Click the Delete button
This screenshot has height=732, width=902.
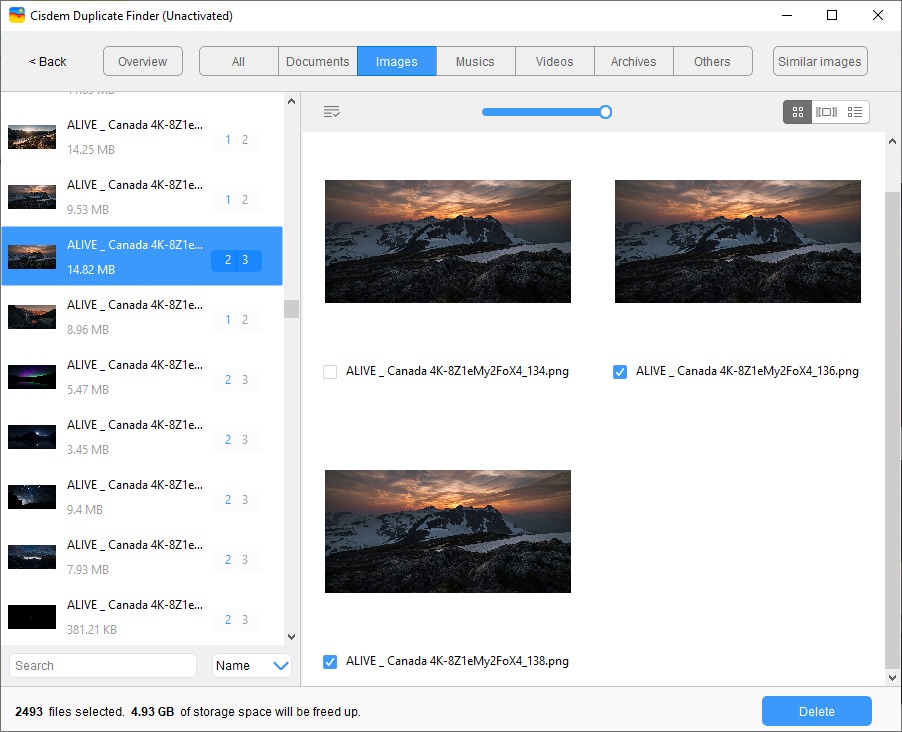816,711
